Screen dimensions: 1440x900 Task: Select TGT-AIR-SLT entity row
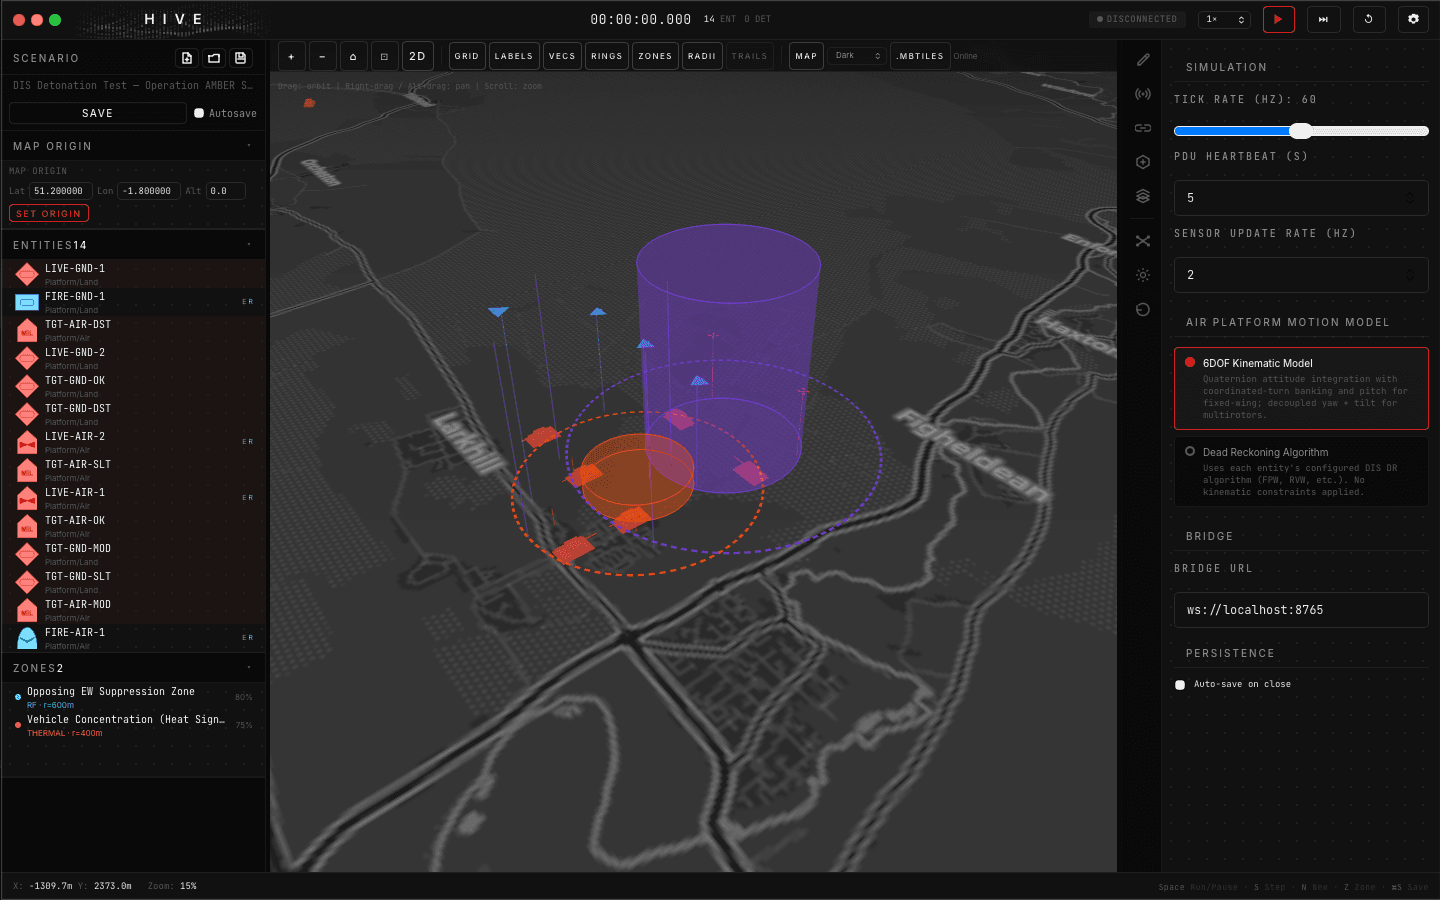[x=133, y=470]
